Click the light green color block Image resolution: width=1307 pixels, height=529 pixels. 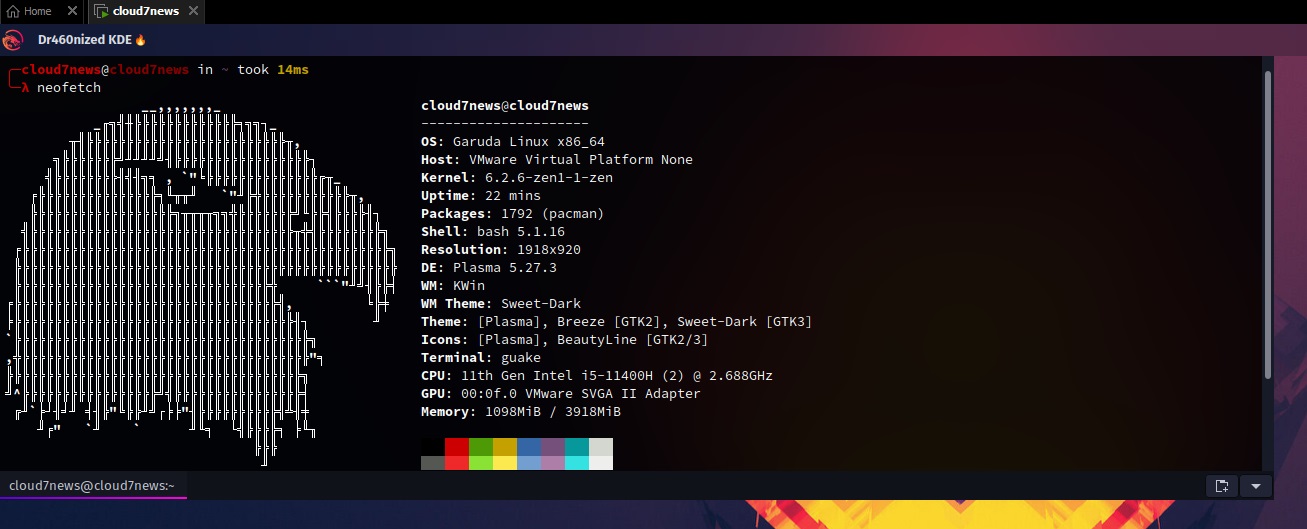[x=481, y=463]
